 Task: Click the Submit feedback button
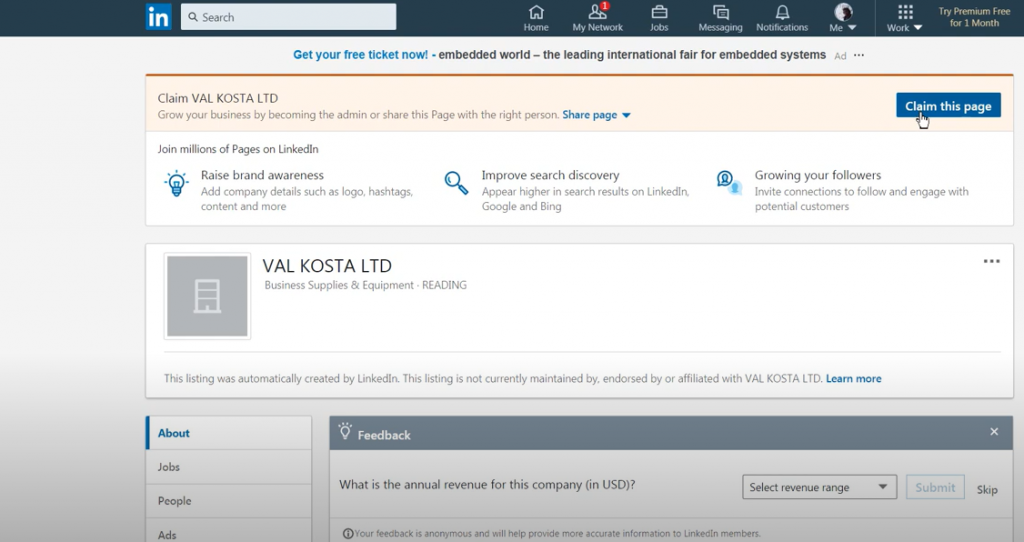pyautogui.click(x=935, y=487)
